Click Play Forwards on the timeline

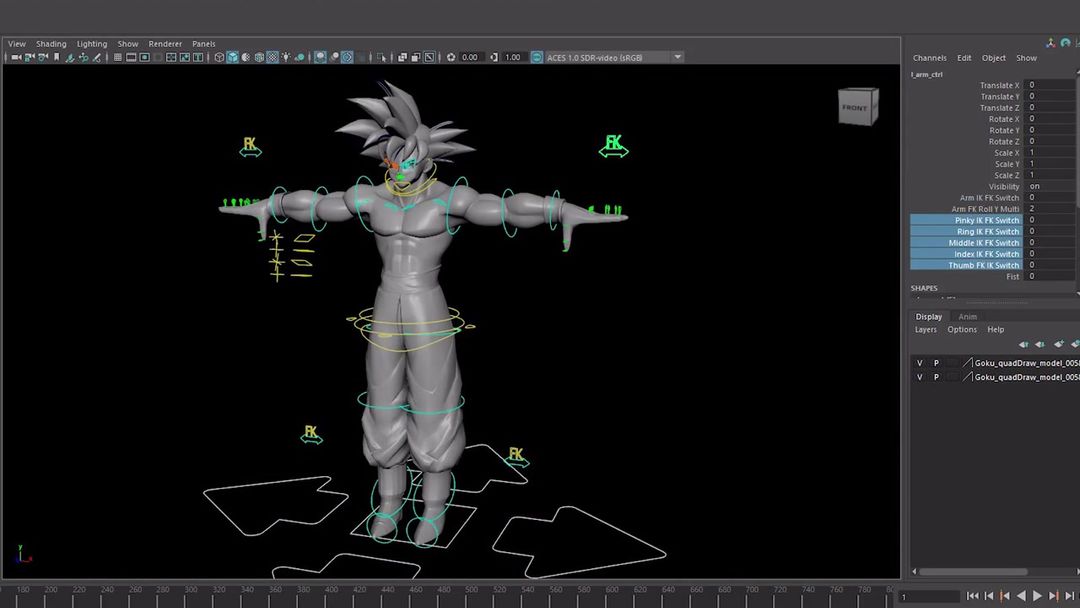pos(1037,596)
